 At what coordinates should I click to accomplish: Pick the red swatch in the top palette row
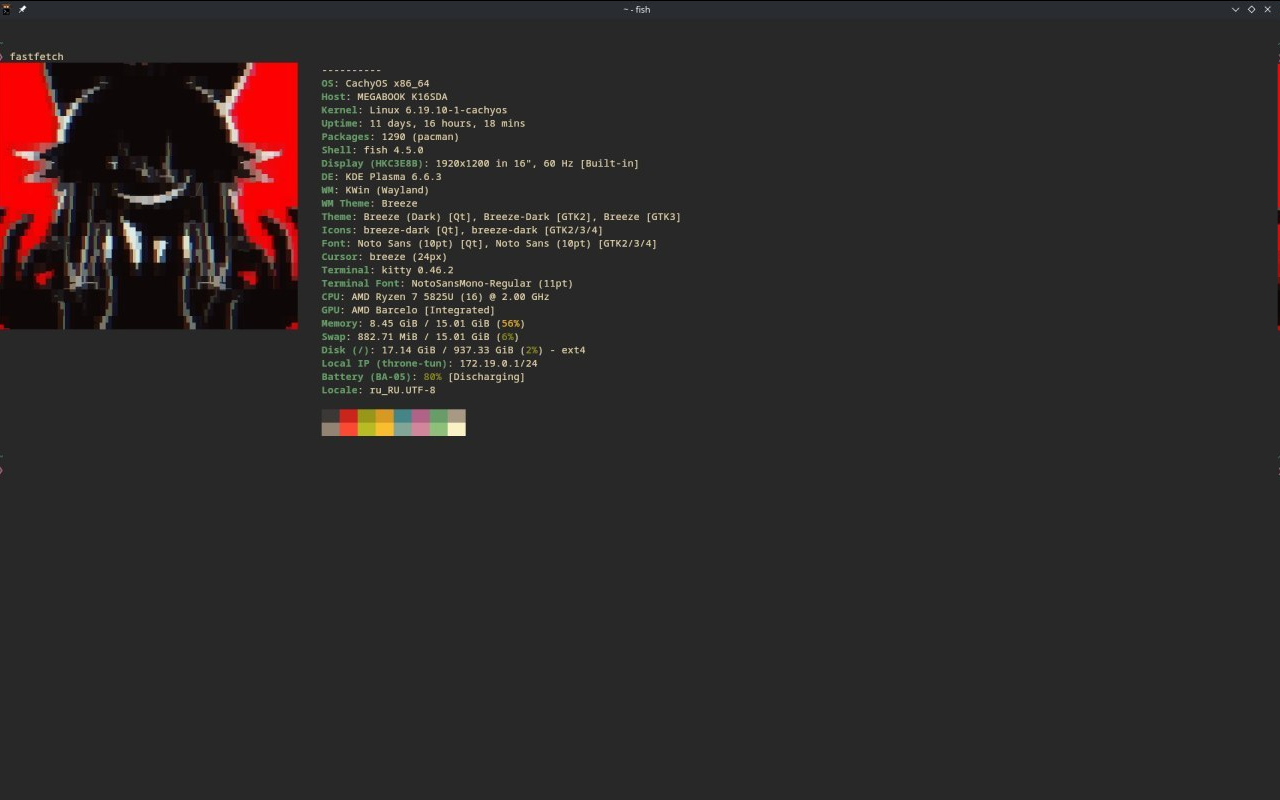click(x=348, y=416)
